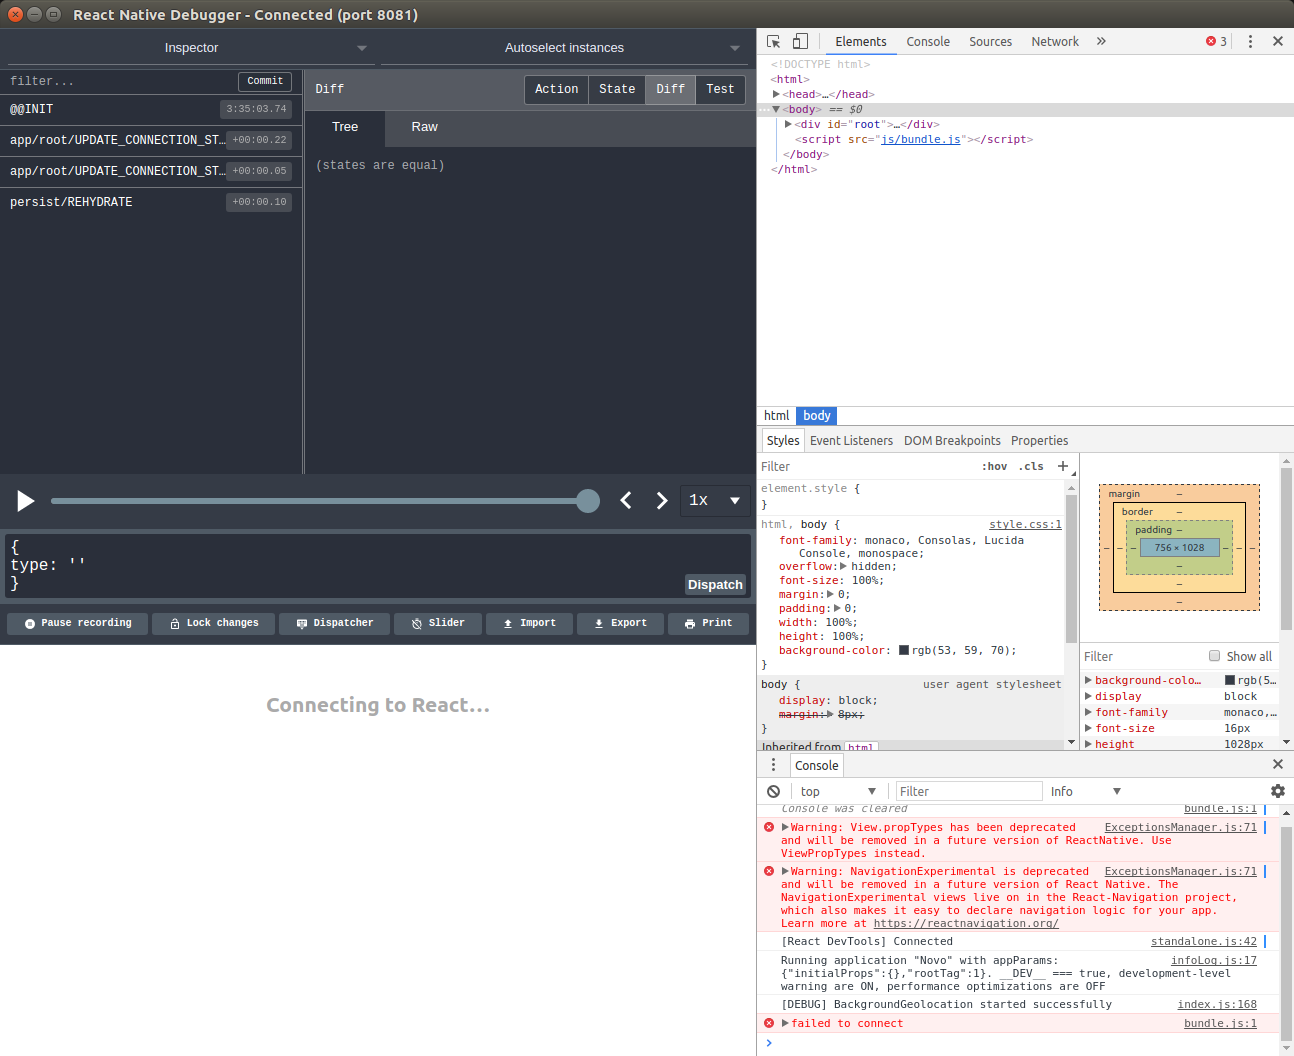Expand background-color computed property
Image resolution: width=1294 pixels, height=1056 pixels.
[1088, 680]
